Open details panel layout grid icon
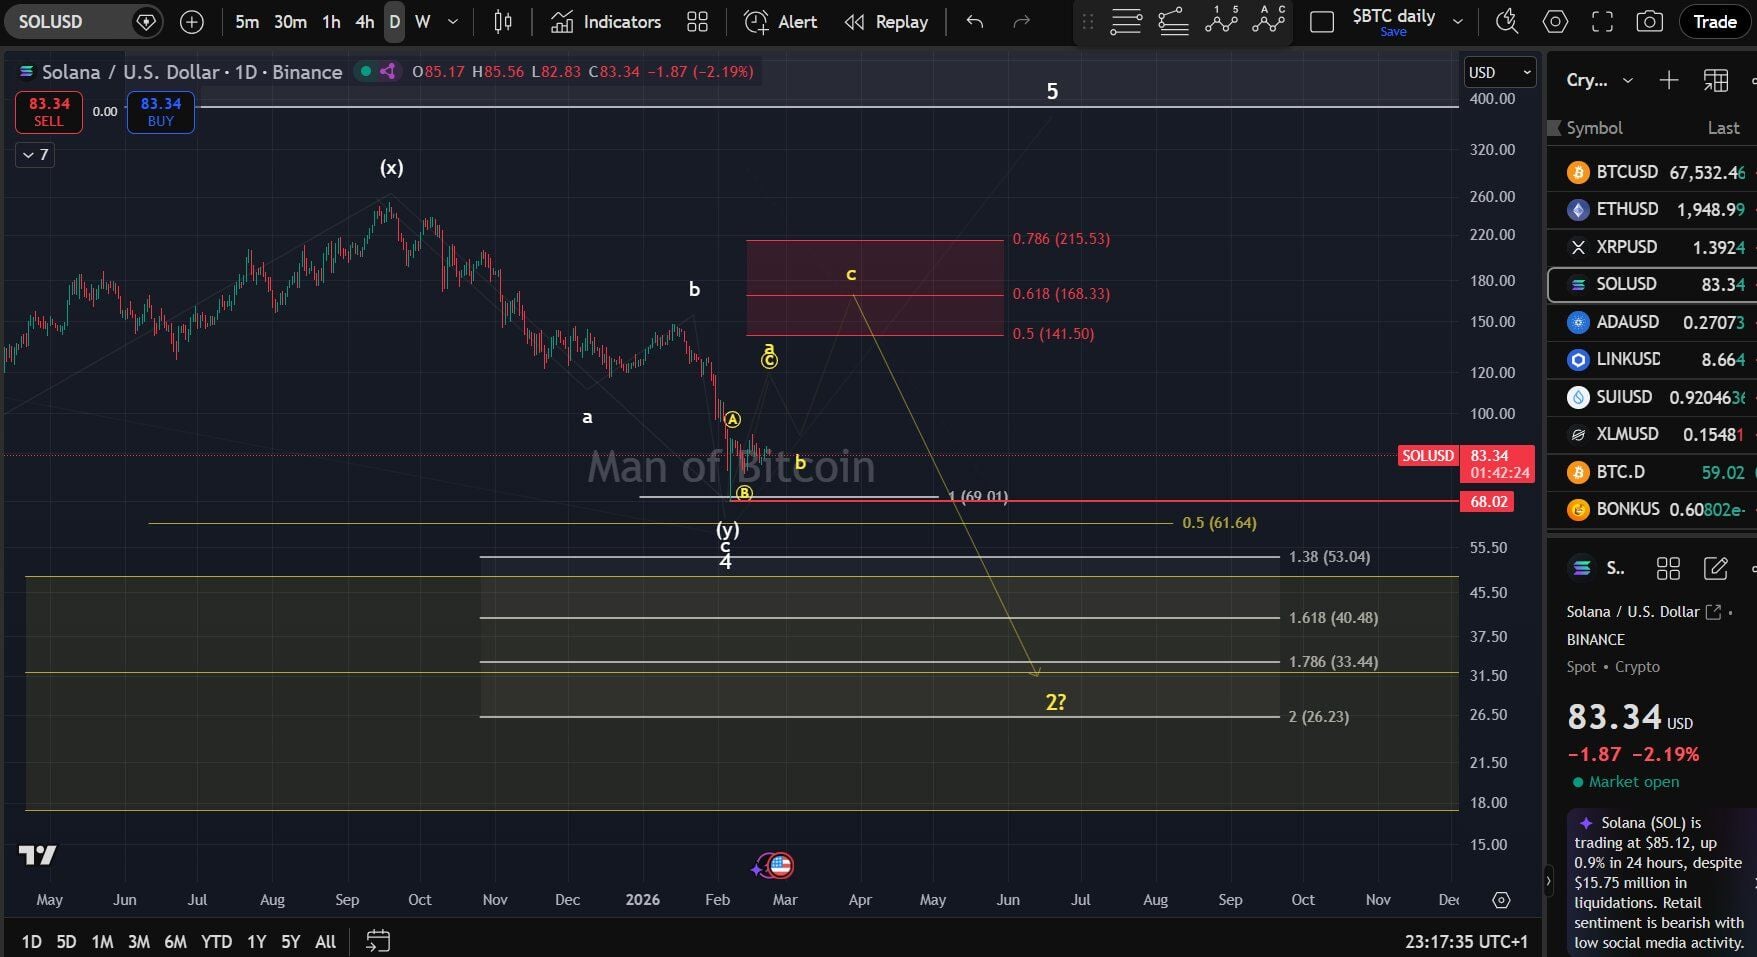This screenshot has height=957, width=1757. click(1668, 568)
